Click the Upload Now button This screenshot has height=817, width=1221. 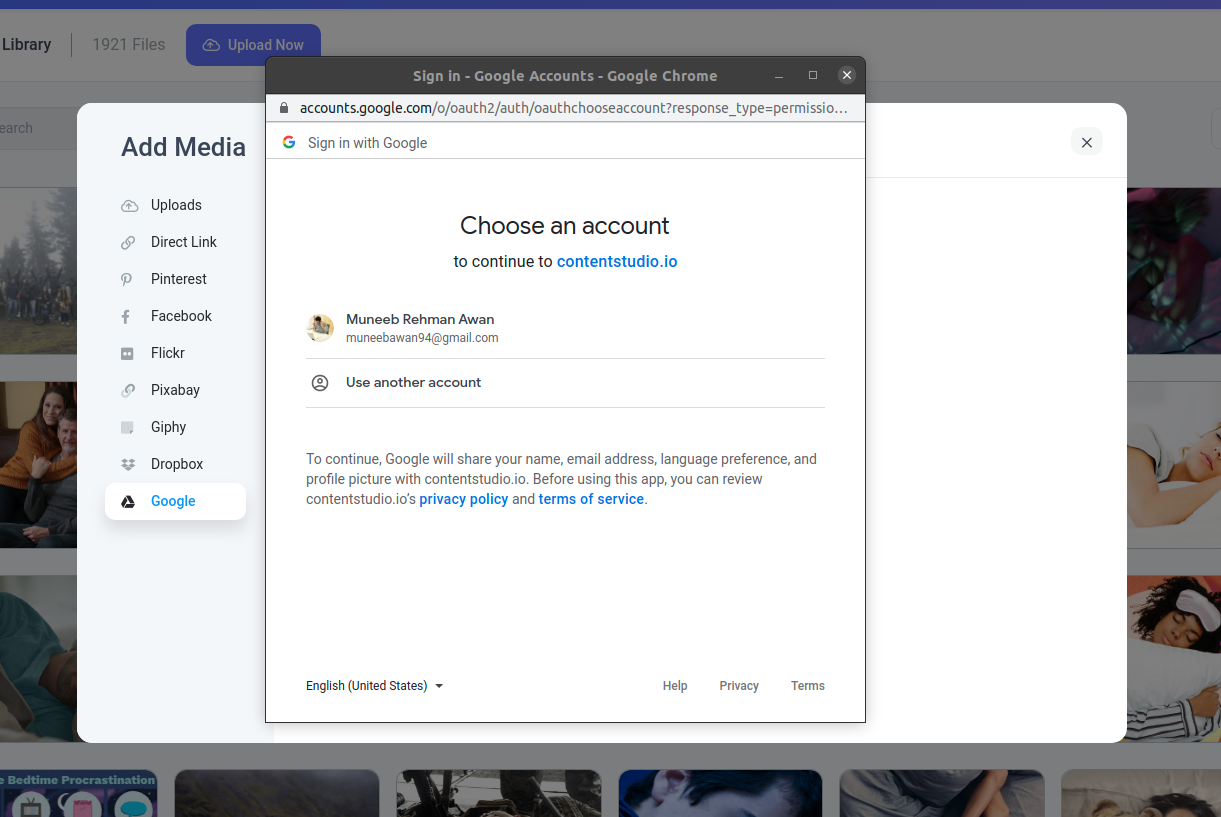pyautogui.click(x=253, y=45)
